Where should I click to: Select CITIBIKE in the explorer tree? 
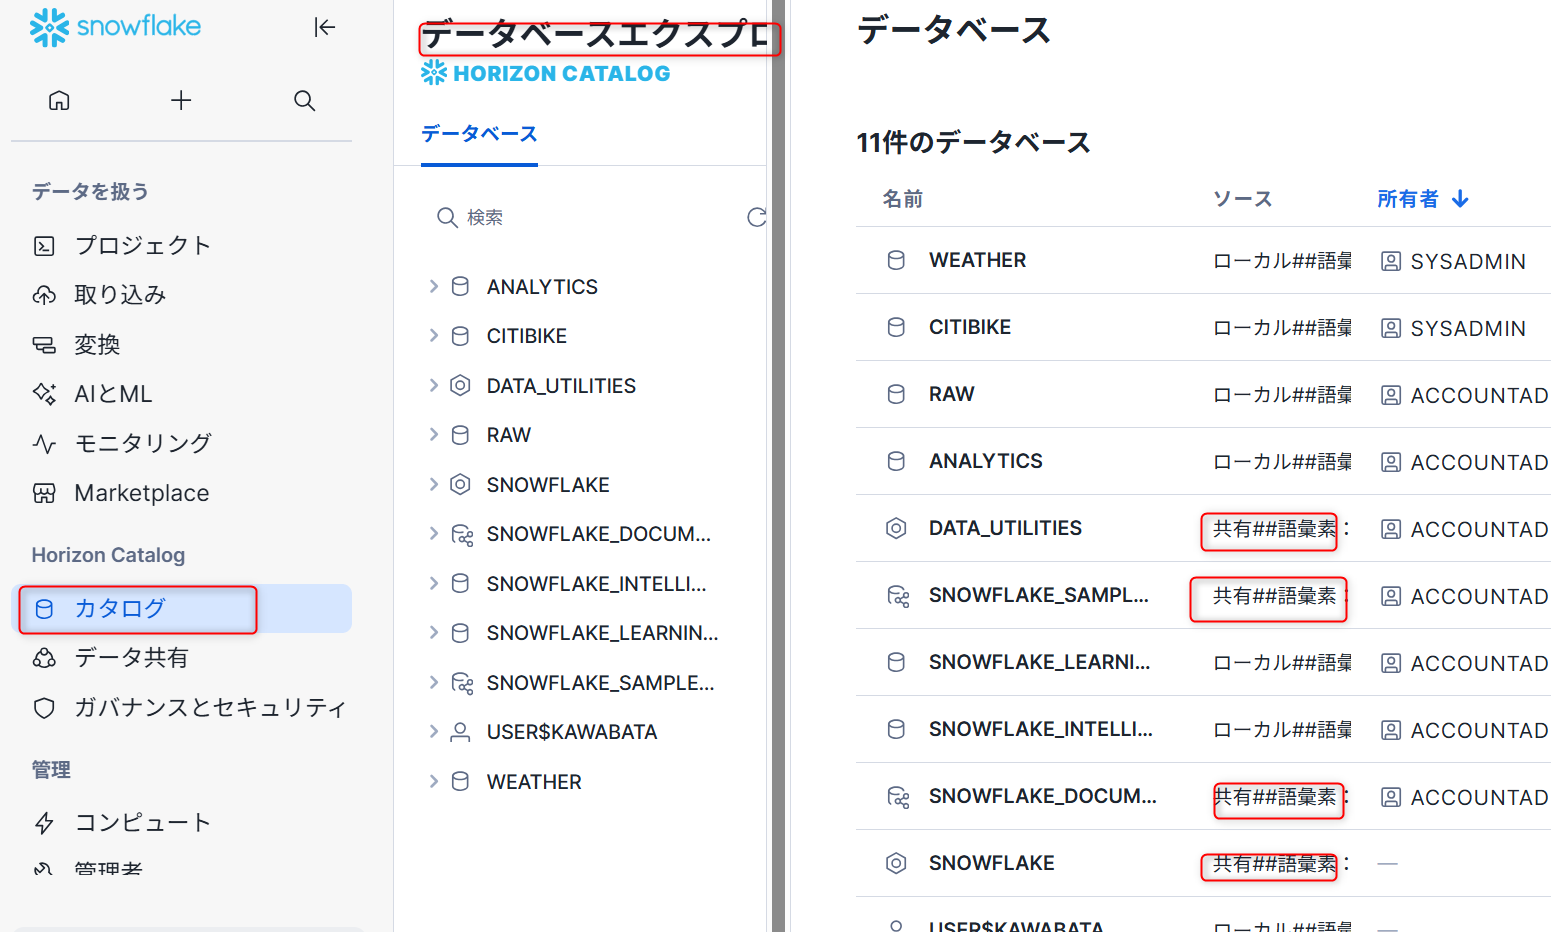pos(527,336)
